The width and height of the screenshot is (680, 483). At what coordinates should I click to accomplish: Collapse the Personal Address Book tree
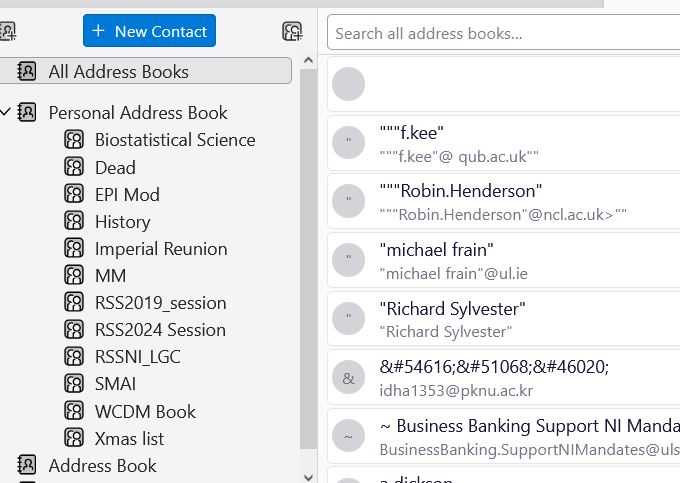(x=6, y=112)
